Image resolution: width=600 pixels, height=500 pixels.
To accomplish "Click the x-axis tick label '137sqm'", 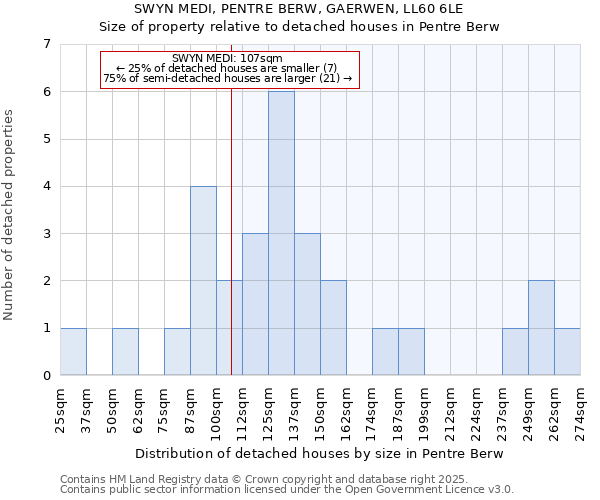I will click(295, 414).
